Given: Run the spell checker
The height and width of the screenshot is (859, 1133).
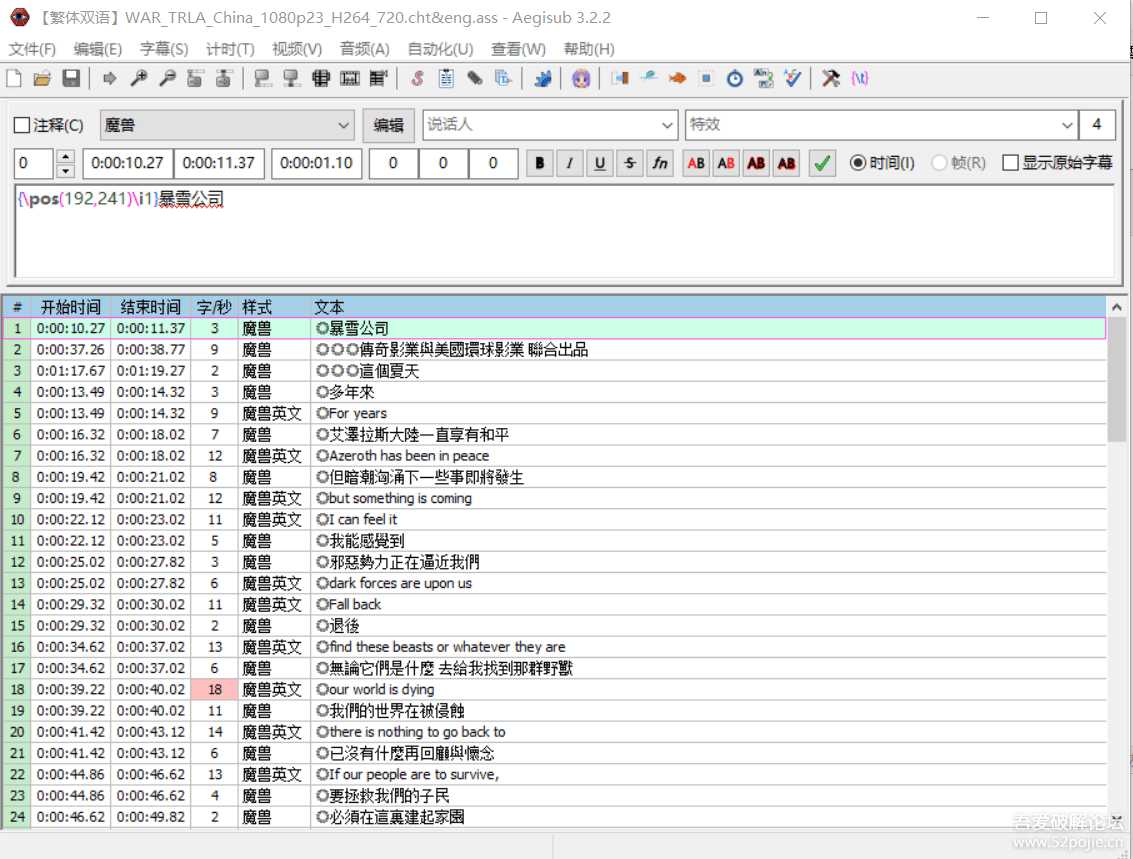Looking at the screenshot, I should click(791, 78).
